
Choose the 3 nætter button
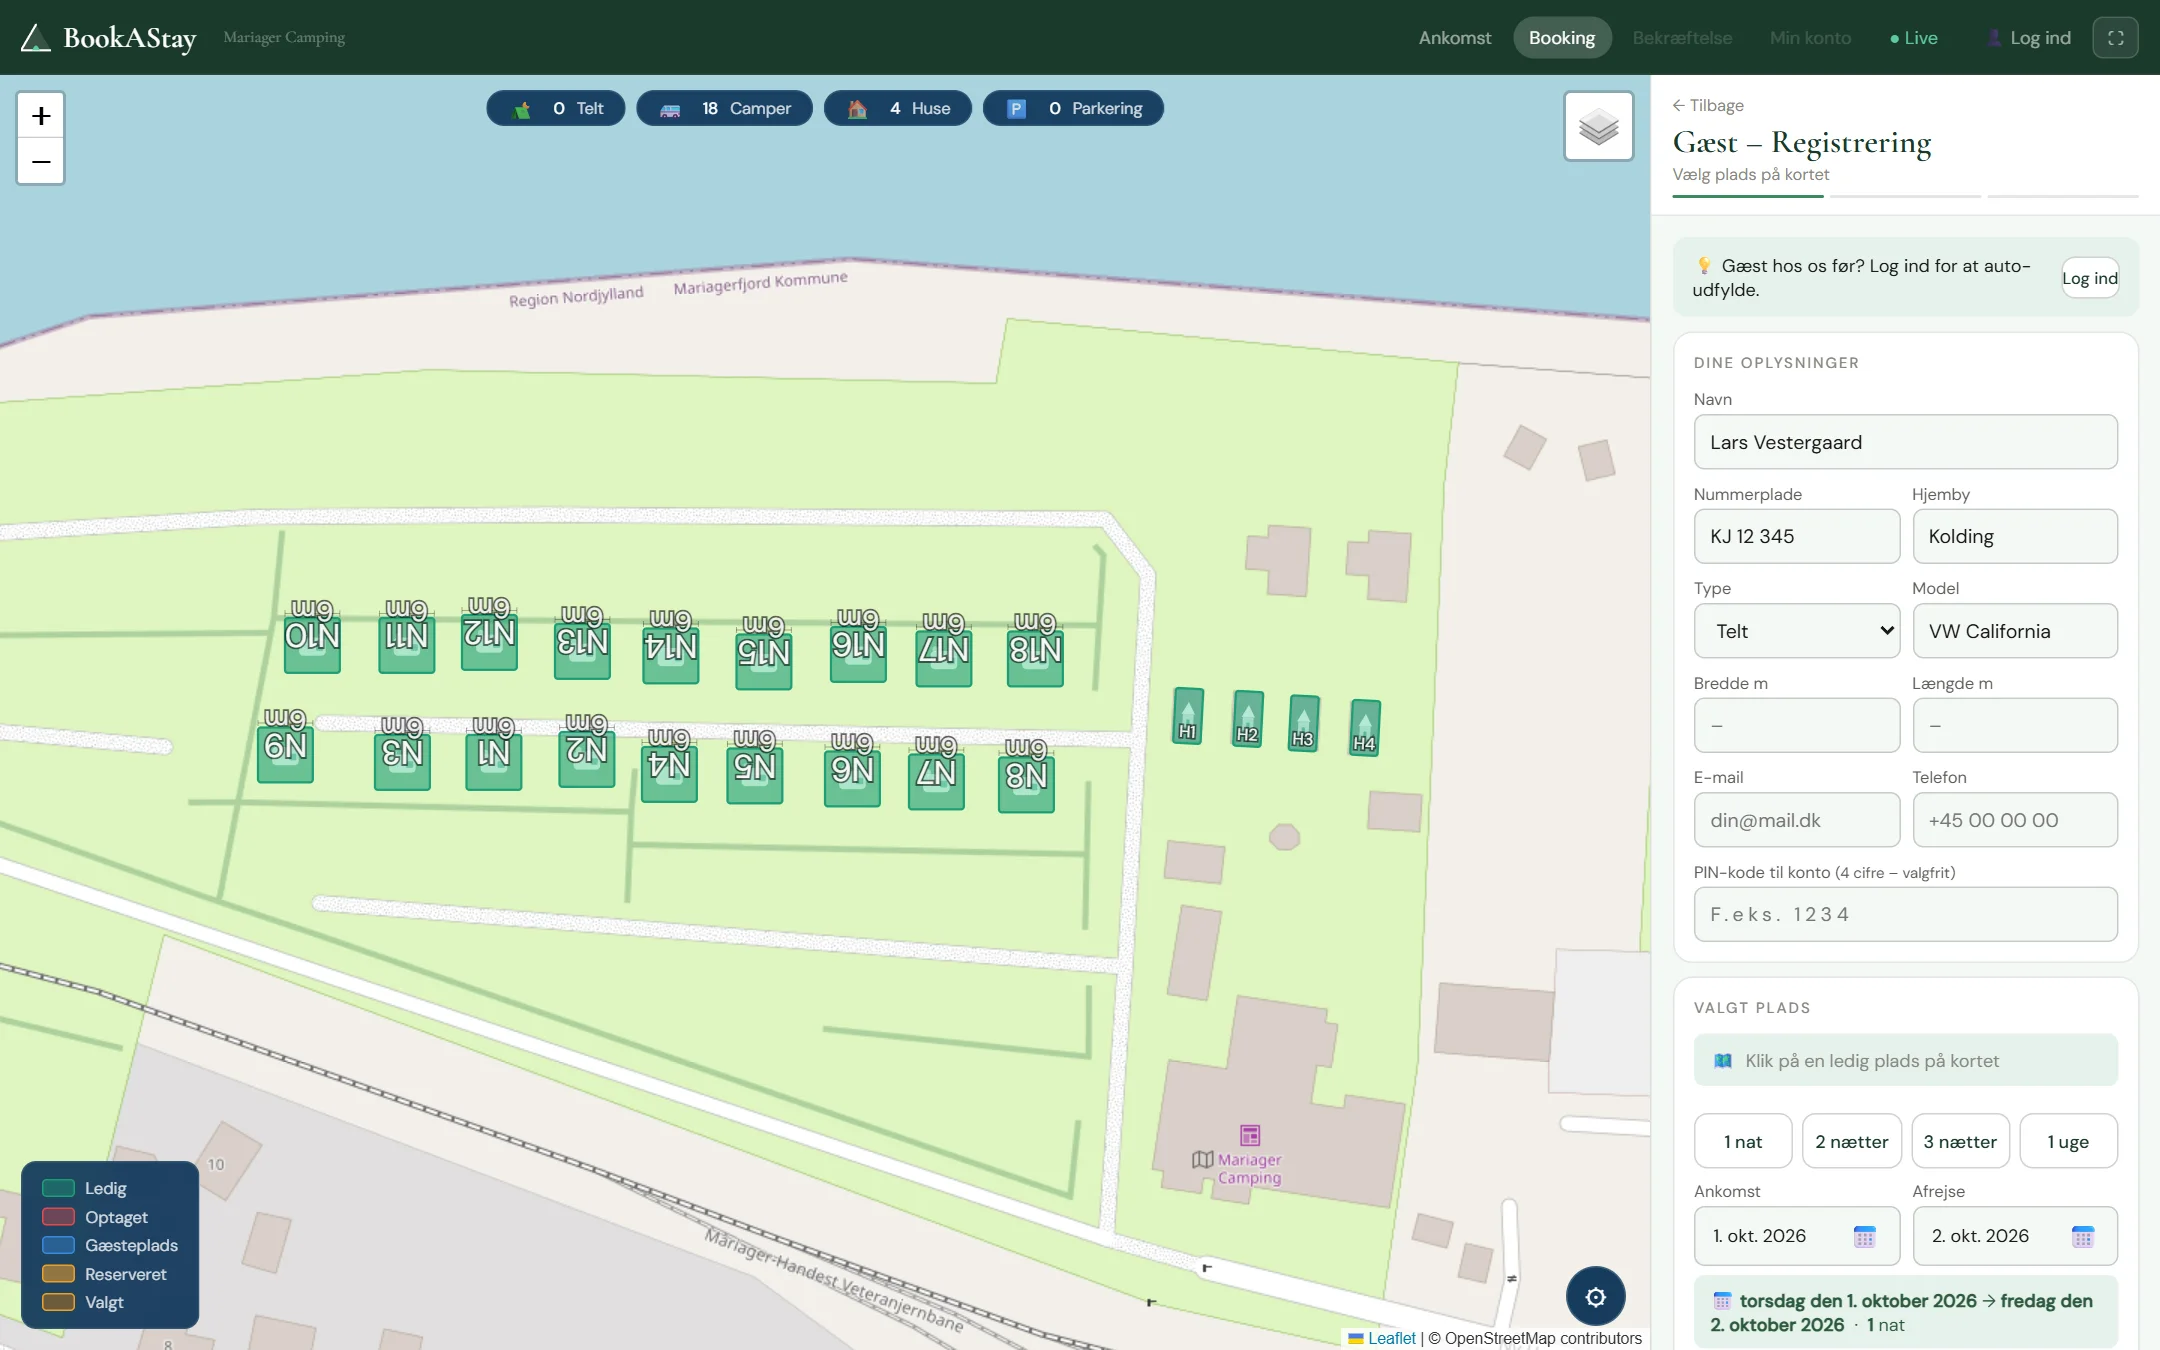[1960, 1141]
